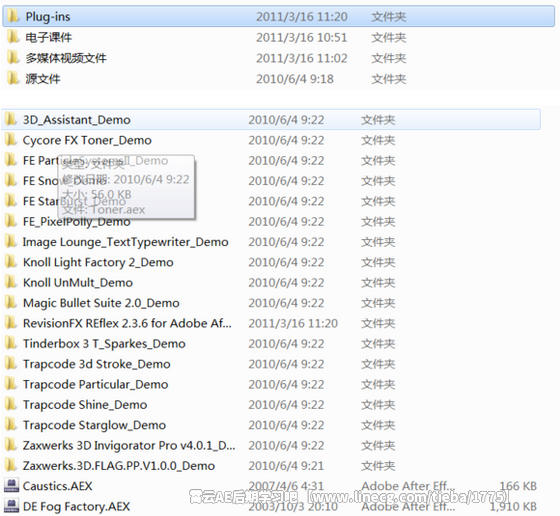Click the Trapcode Shine_Demo folder icon
Screen dimensions: 560x516
[11, 404]
